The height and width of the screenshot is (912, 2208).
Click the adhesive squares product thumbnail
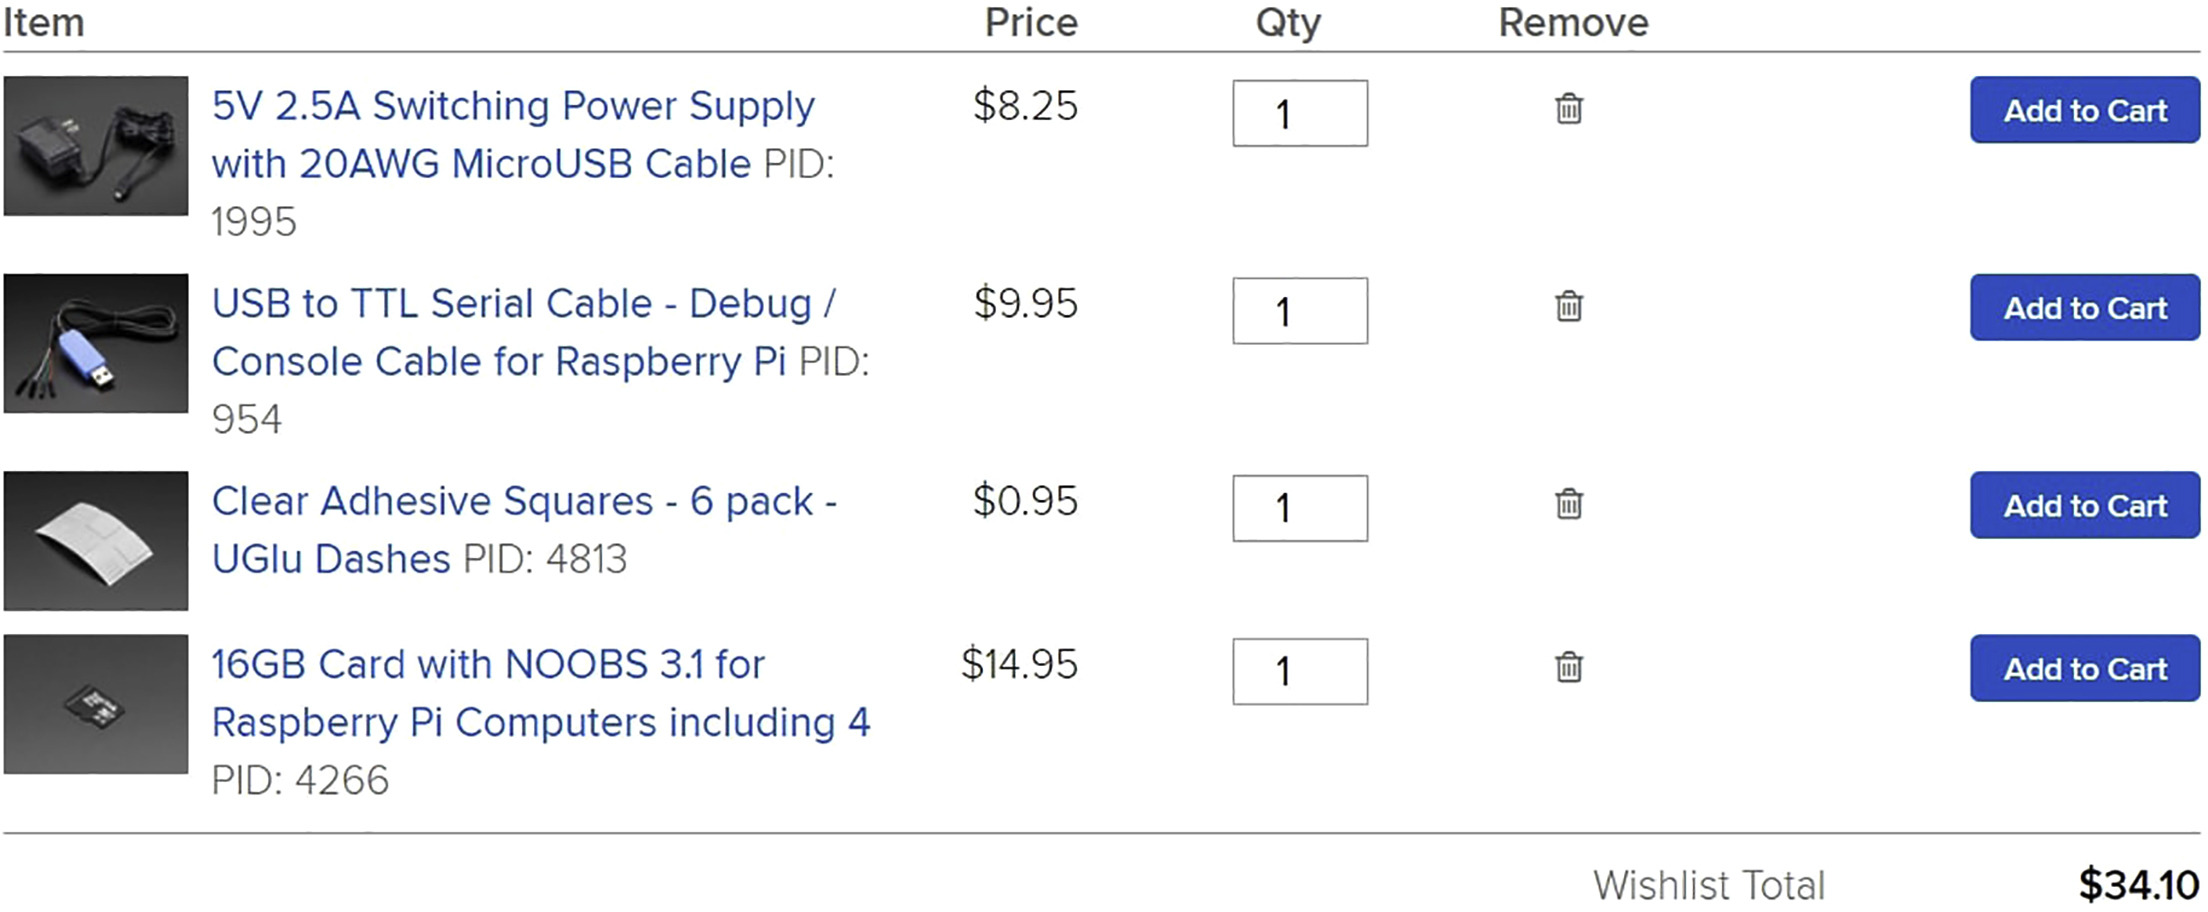tap(96, 541)
